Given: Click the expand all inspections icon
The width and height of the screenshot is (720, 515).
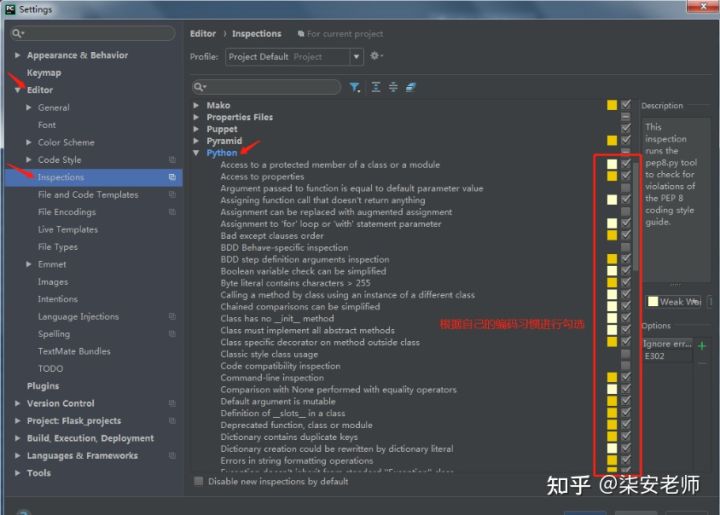Looking at the screenshot, I should click(376, 87).
